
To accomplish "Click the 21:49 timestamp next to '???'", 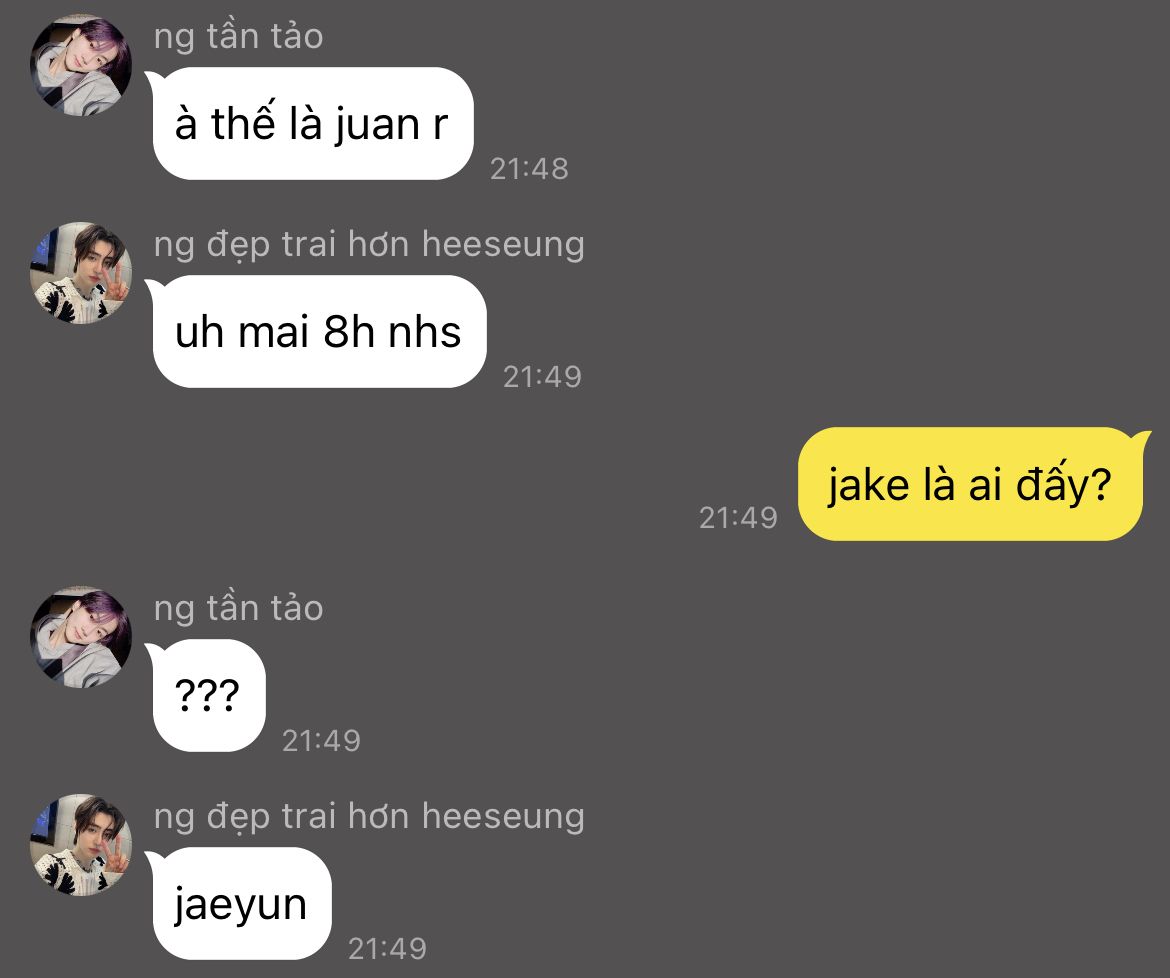I will (321, 741).
